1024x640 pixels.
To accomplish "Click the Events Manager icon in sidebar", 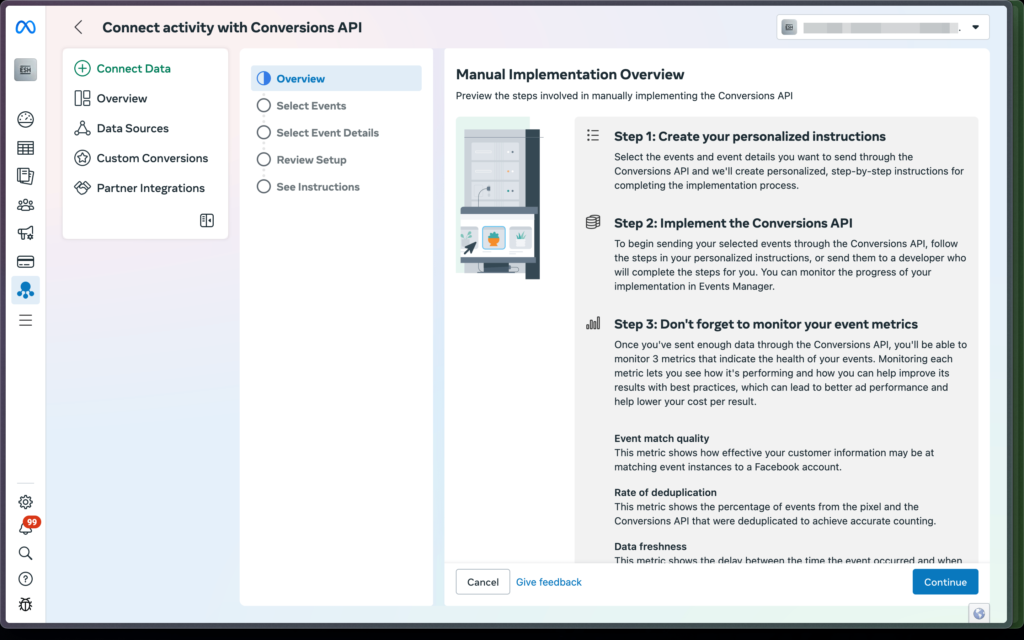I will (x=25, y=290).
